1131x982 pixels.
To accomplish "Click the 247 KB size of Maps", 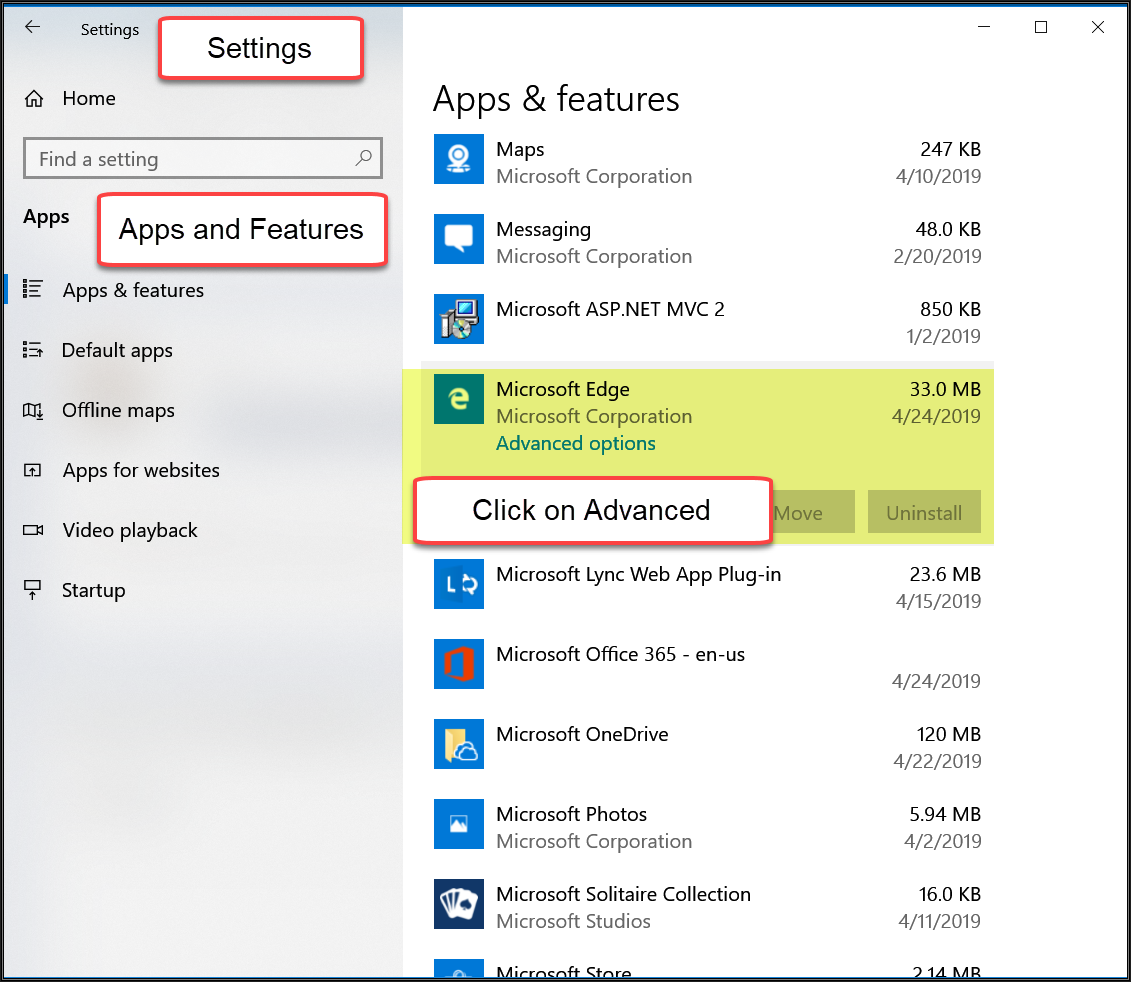I will click(950, 149).
